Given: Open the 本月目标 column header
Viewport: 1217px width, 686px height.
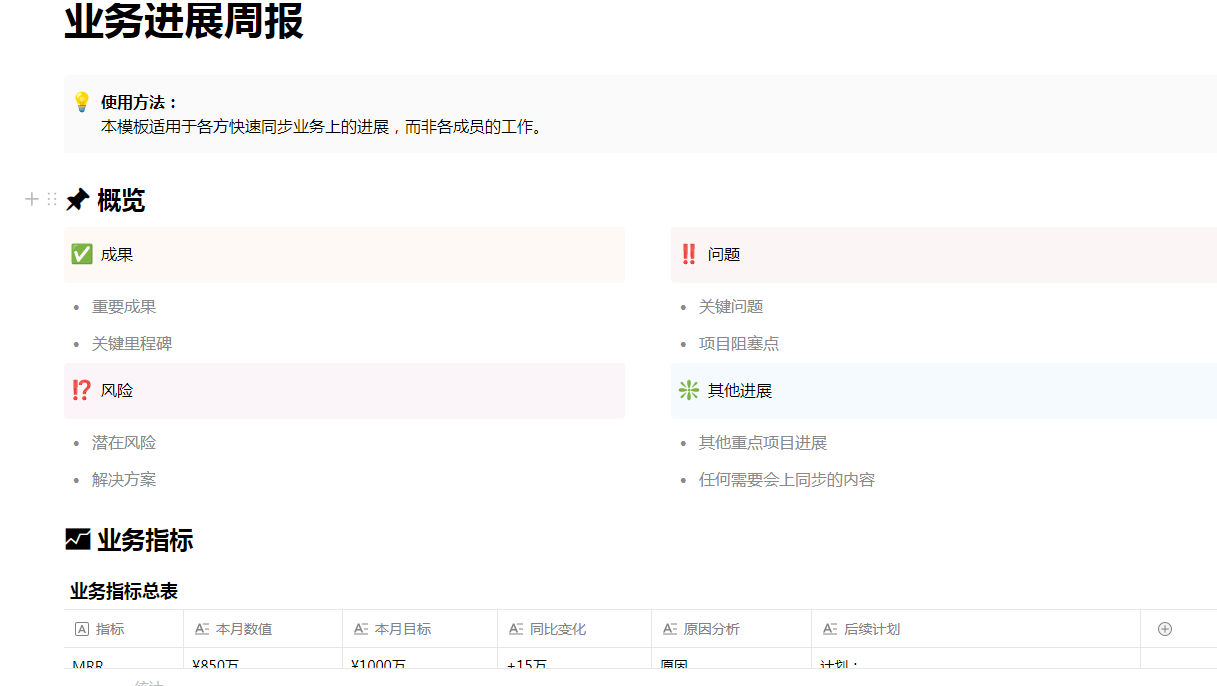Looking at the screenshot, I should pos(421,629).
